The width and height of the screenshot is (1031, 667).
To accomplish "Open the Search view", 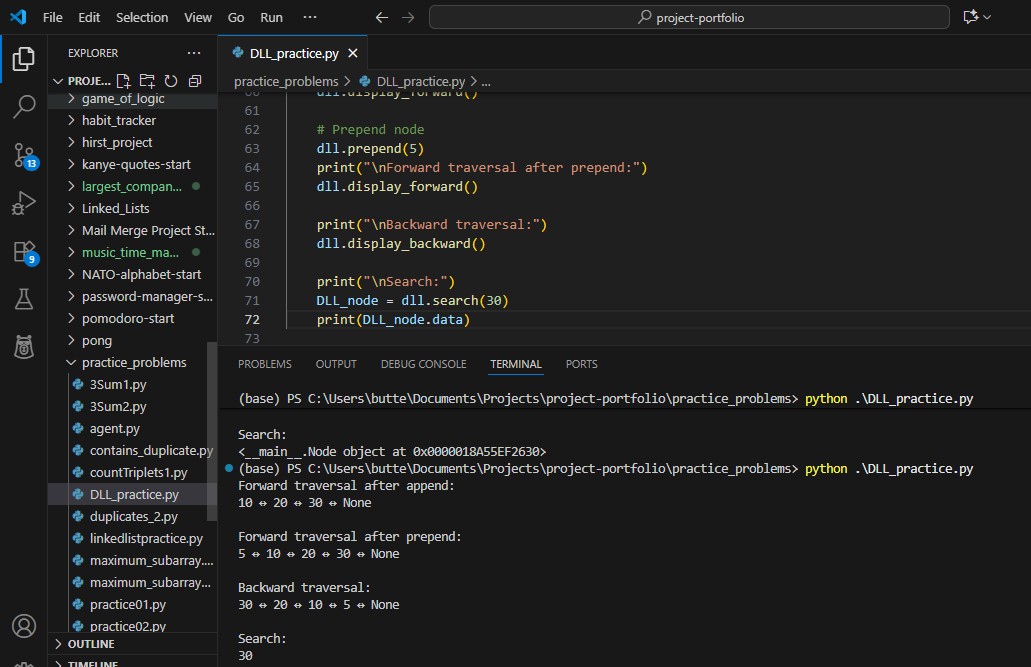I will pos(24,105).
